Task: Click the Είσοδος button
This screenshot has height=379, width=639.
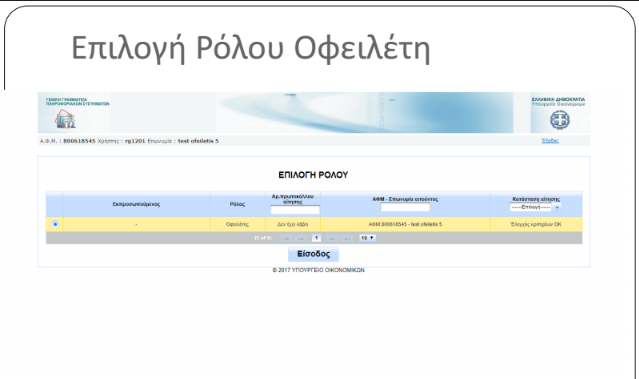Action: 313,254
